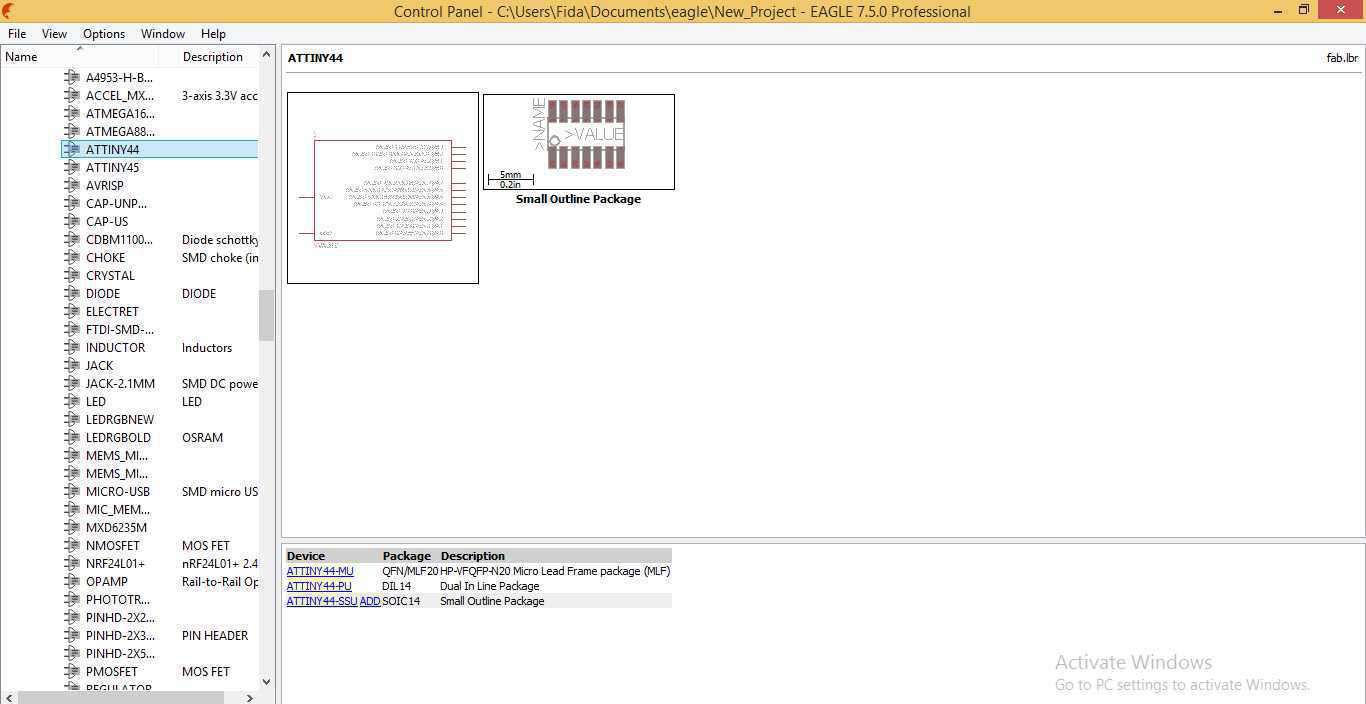1366x704 pixels.
Task: Click the device icon beside LEDRGBNEW
Action: point(72,419)
